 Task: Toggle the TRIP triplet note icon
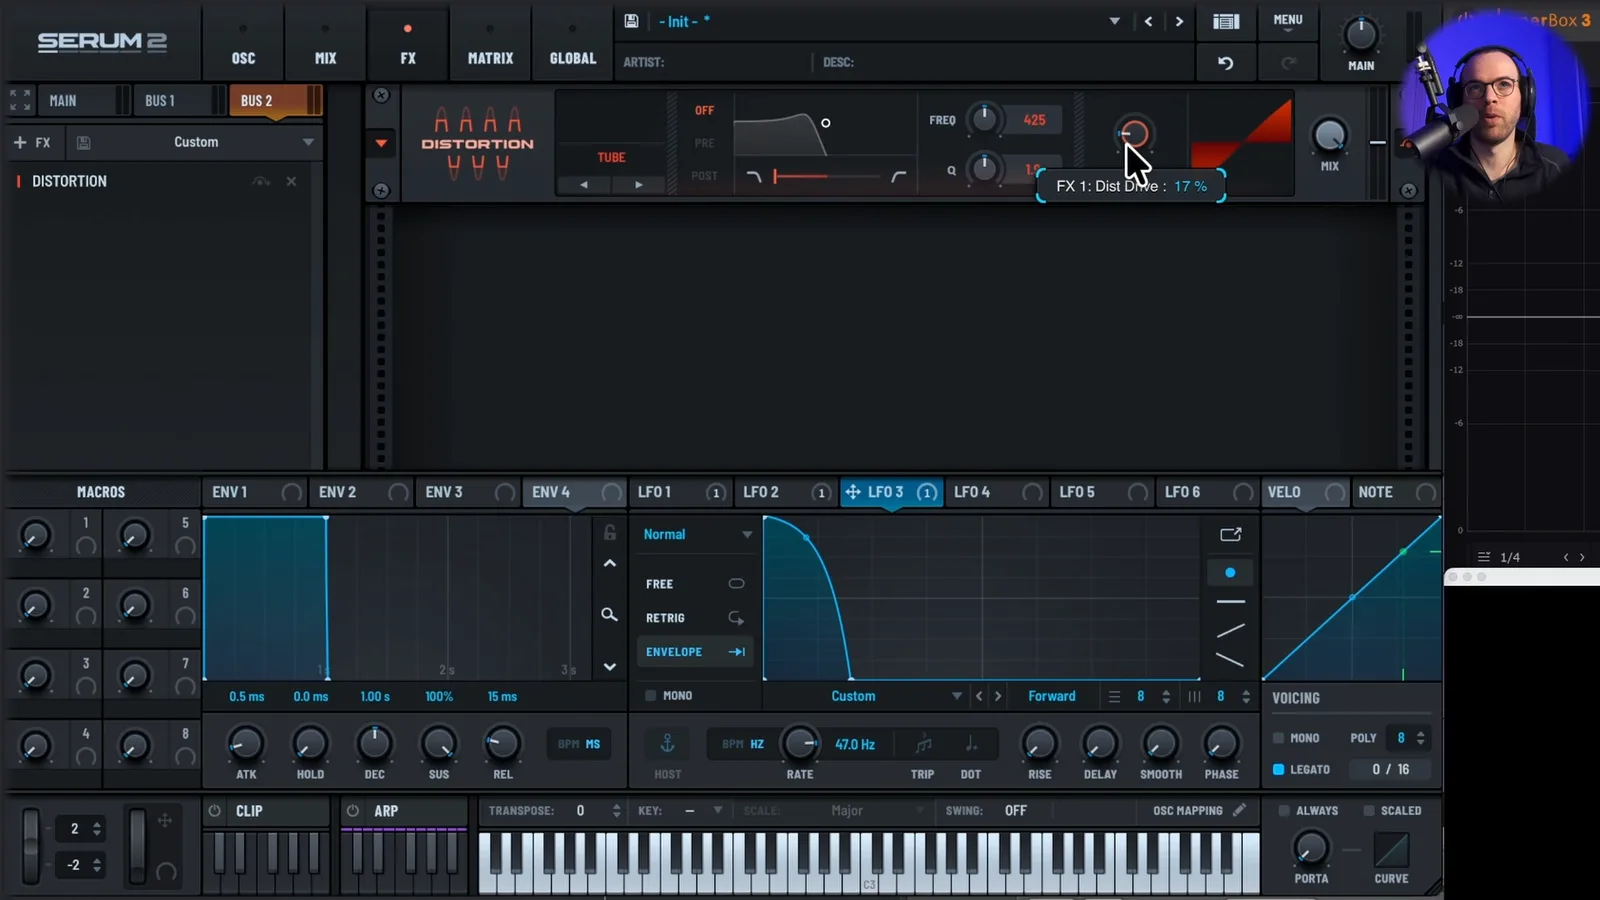pos(923,744)
